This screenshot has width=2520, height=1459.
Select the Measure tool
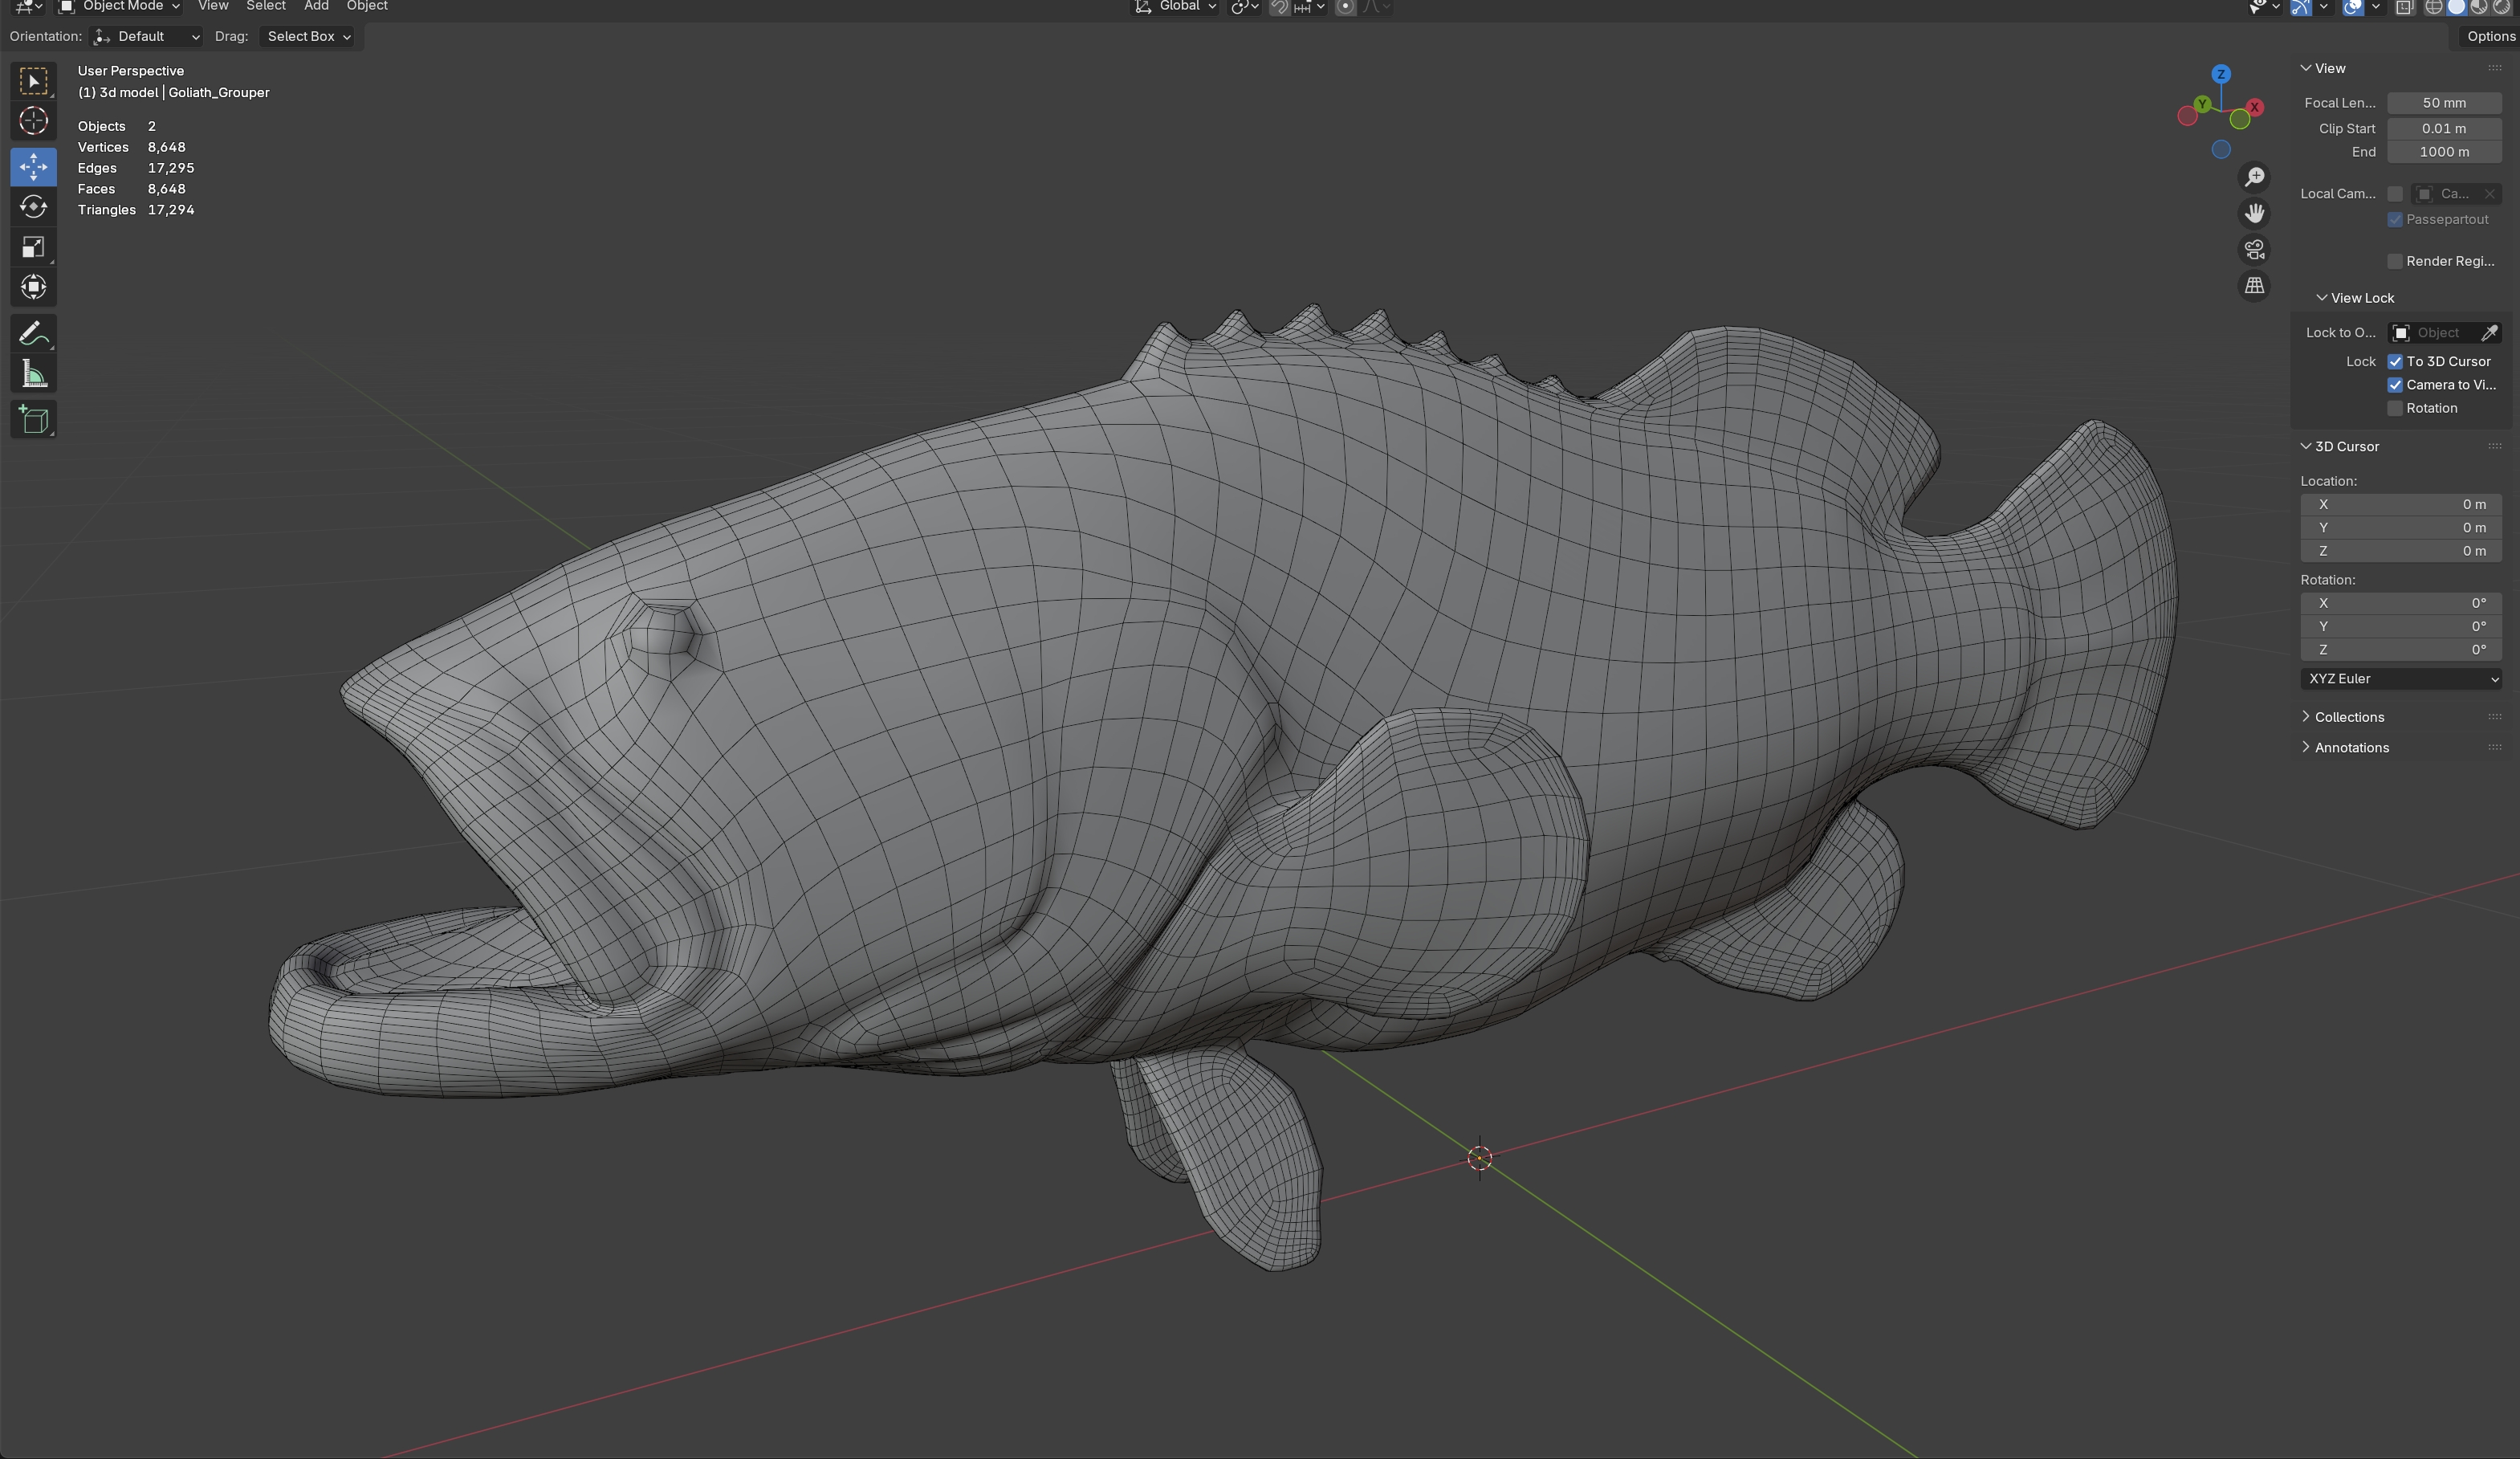[33, 375]
